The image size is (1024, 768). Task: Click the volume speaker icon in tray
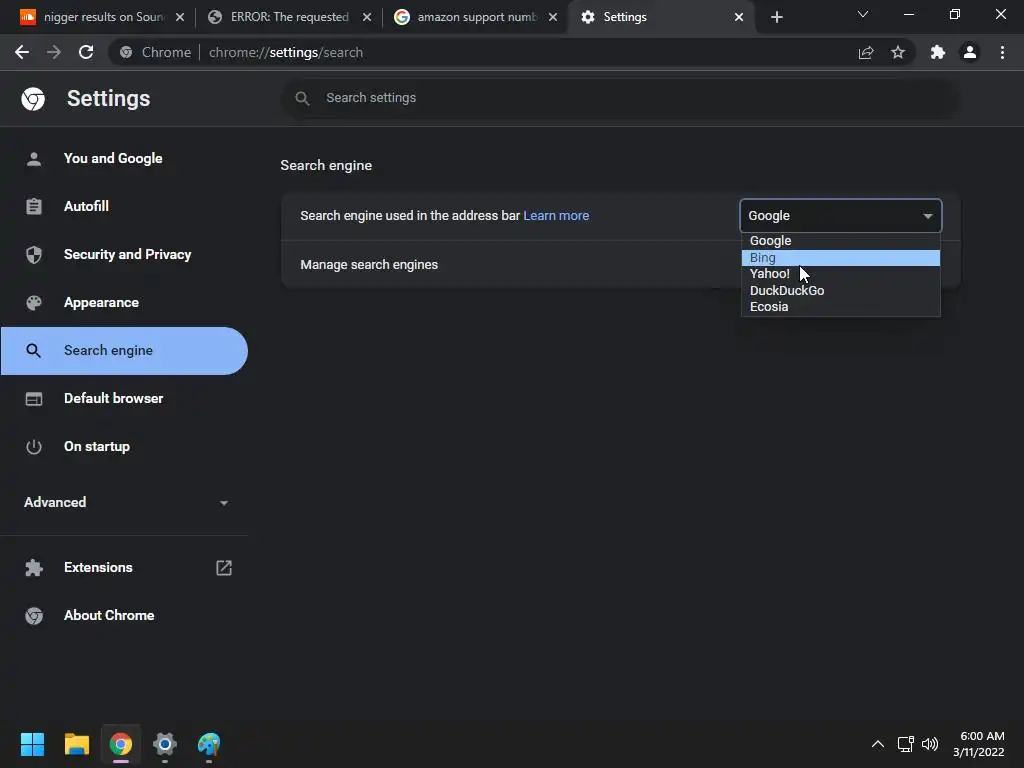coord(930,744)
